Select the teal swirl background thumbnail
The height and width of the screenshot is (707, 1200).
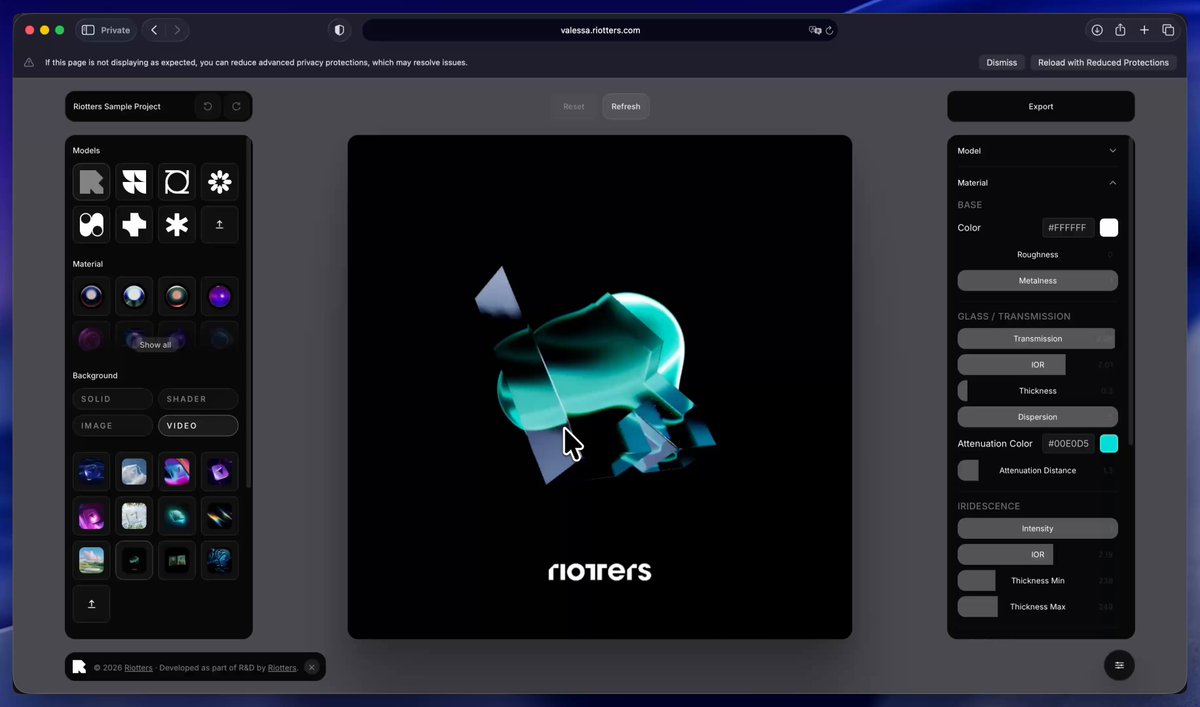point(177,516)
